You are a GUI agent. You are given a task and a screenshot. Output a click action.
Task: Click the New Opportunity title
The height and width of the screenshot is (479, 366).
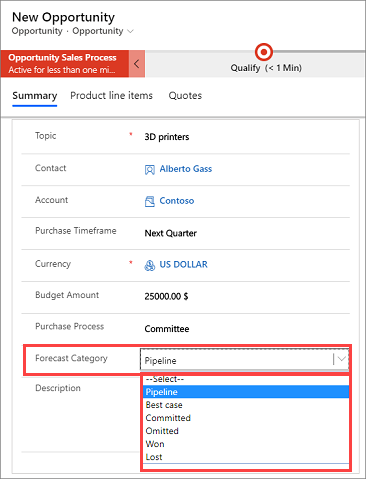click(63, 17)
